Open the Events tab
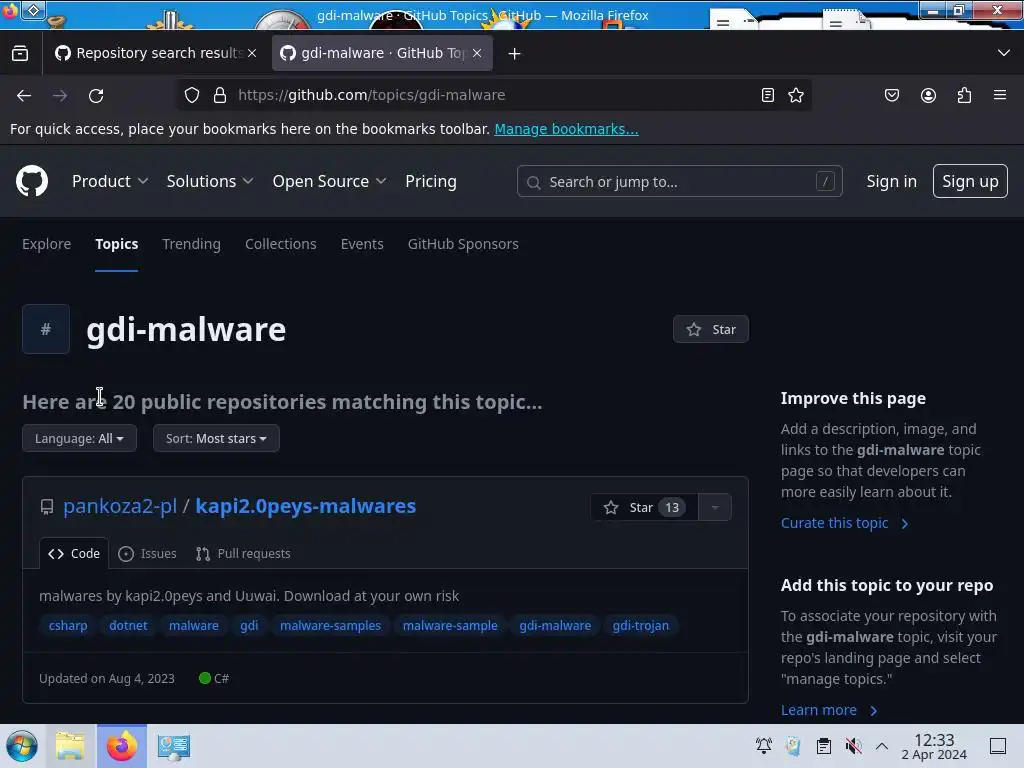This screenshot has height=768, width=1024. (x=362, y=244)
